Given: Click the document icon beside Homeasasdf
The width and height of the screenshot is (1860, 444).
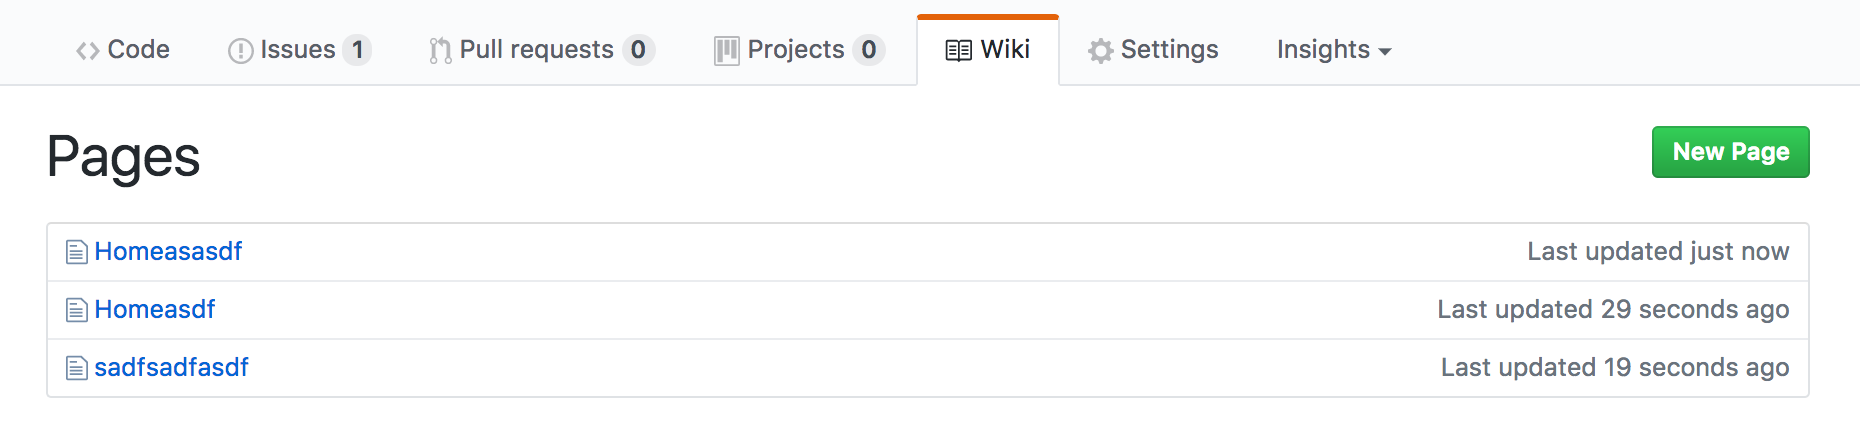Looking at the screenshot, I should click(x=77, y=252).
